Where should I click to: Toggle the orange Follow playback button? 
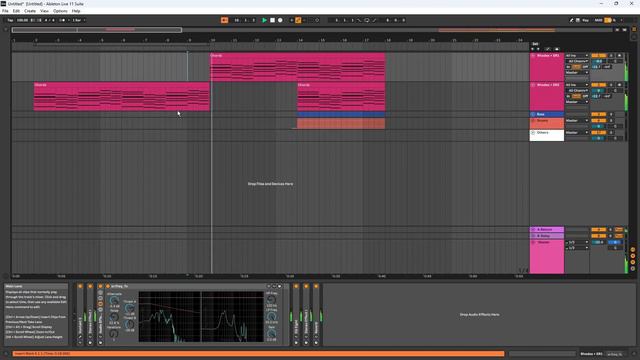[224, 20]
